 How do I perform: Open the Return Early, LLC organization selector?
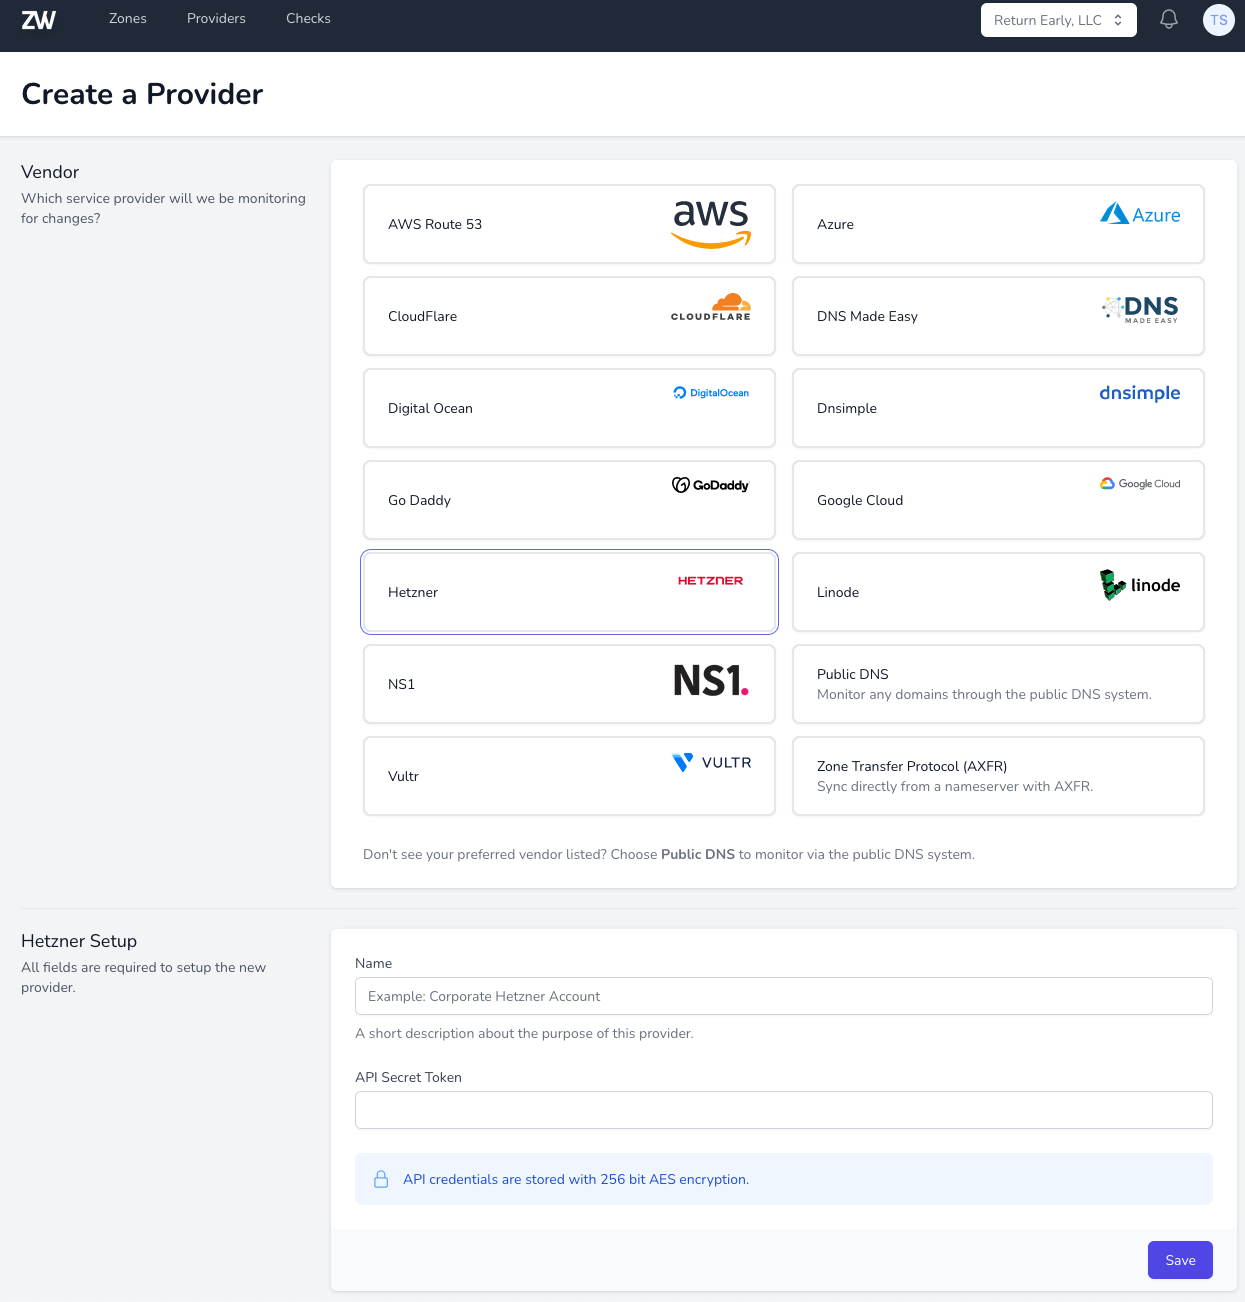point(1058,19)
